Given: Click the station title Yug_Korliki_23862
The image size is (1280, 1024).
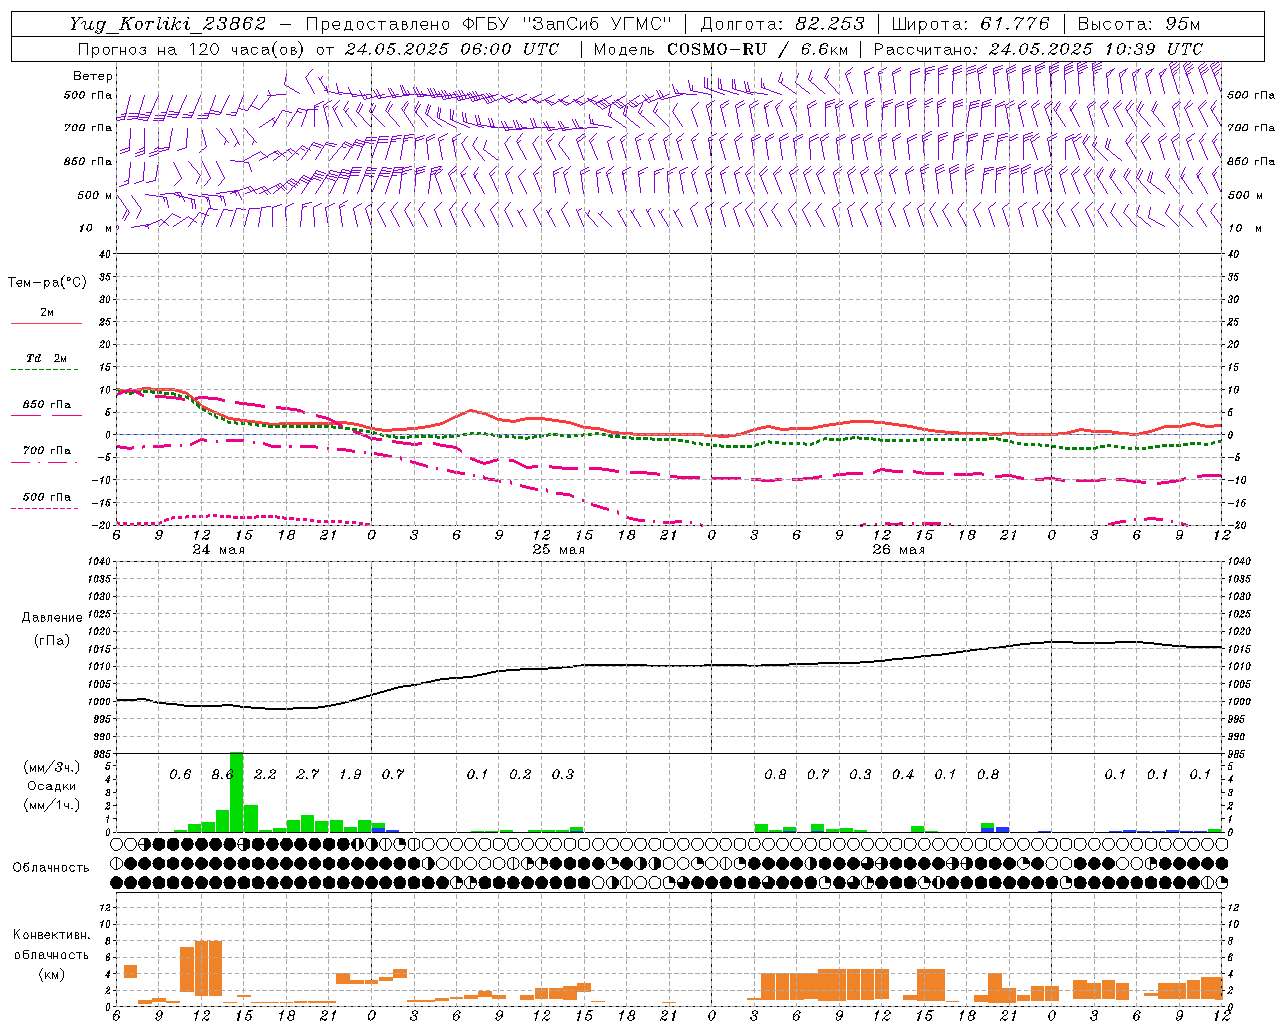Looking at the screenshot, I should point(168,24).
